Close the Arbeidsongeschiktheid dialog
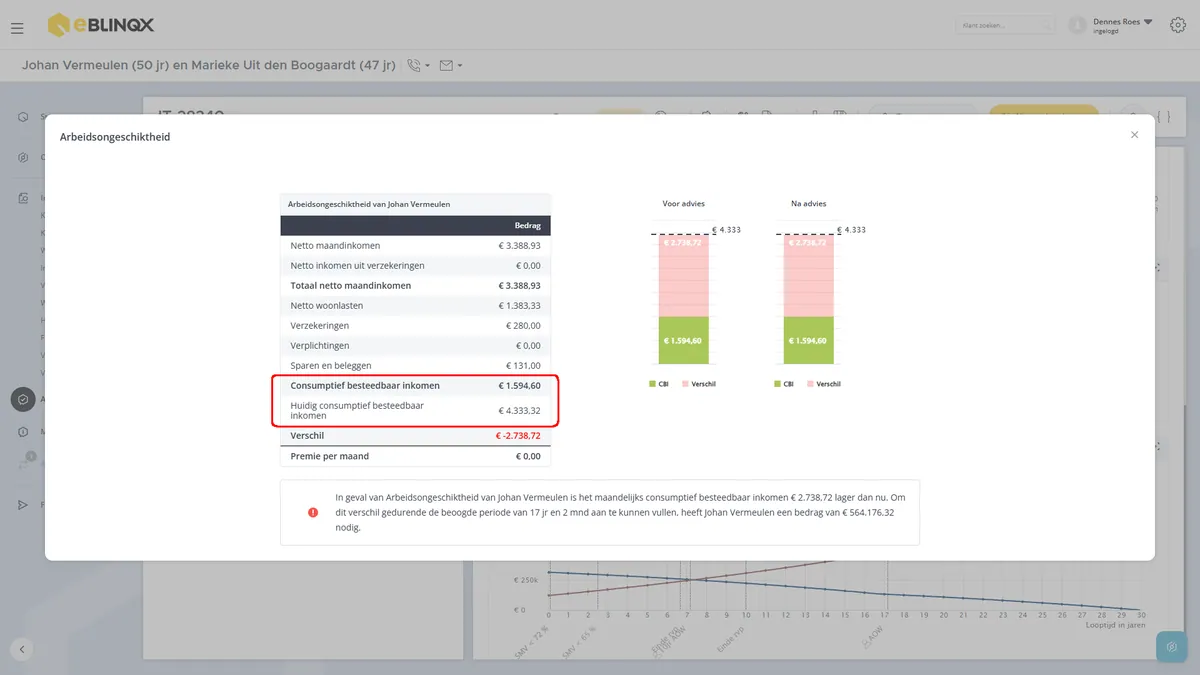 pyautogui.click(x=1134, y=135)
